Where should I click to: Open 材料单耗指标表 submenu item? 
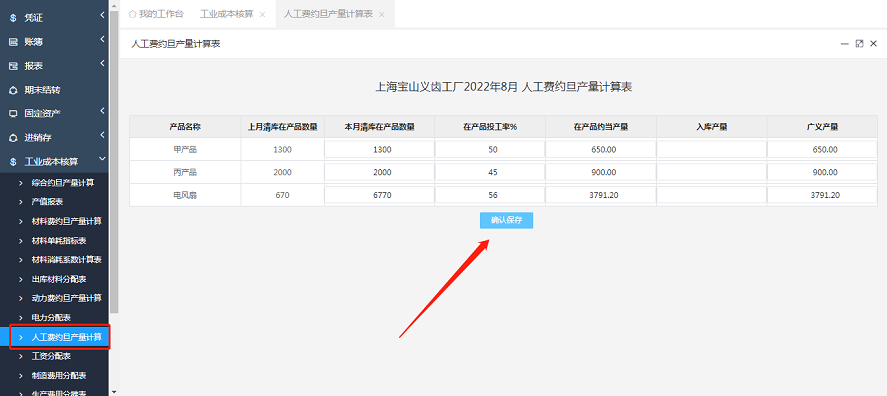point(59,241)
